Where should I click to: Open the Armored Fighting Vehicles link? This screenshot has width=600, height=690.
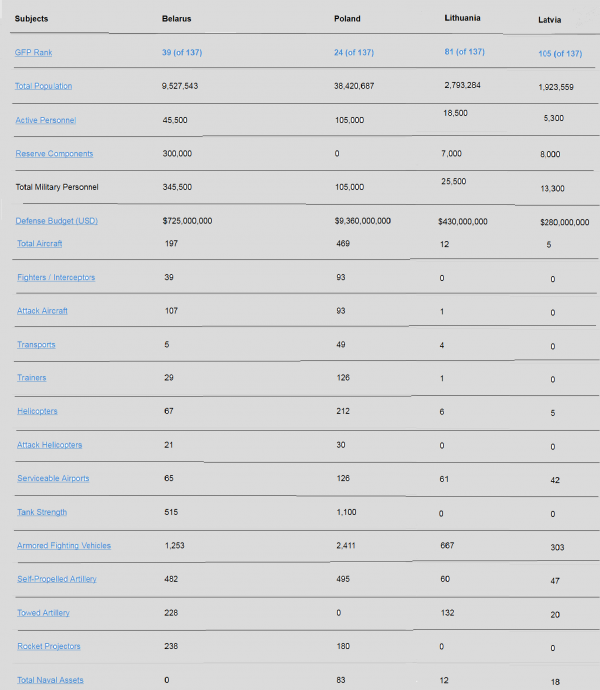click(x=64, y=546)
